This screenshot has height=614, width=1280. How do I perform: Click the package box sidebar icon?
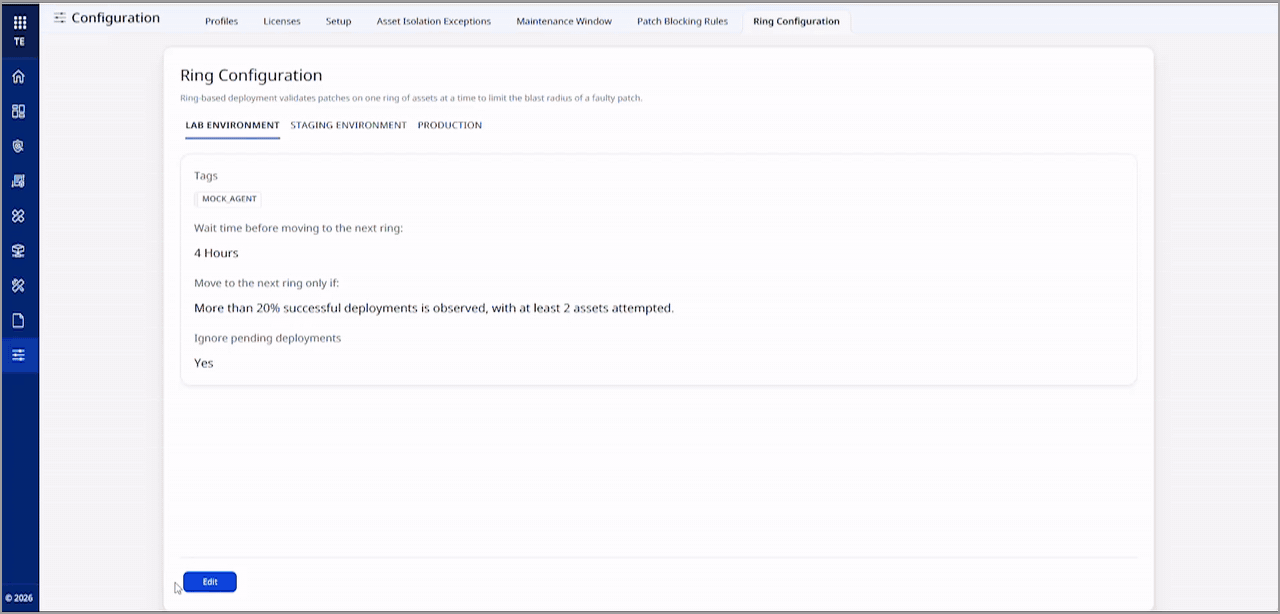coord(18,251)
